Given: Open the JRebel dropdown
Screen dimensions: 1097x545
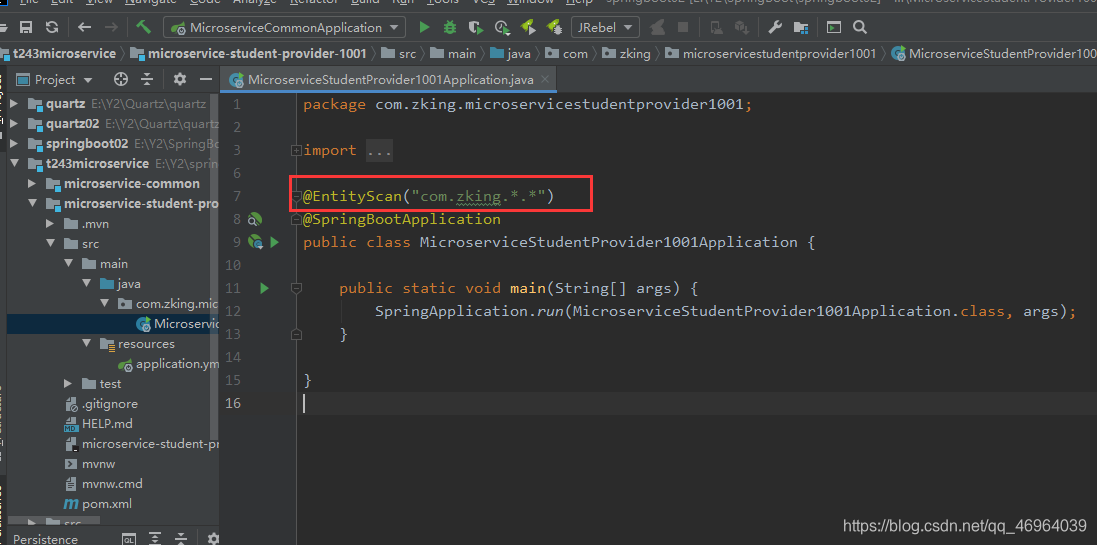Looking at the screenshot, I should 605,28.
